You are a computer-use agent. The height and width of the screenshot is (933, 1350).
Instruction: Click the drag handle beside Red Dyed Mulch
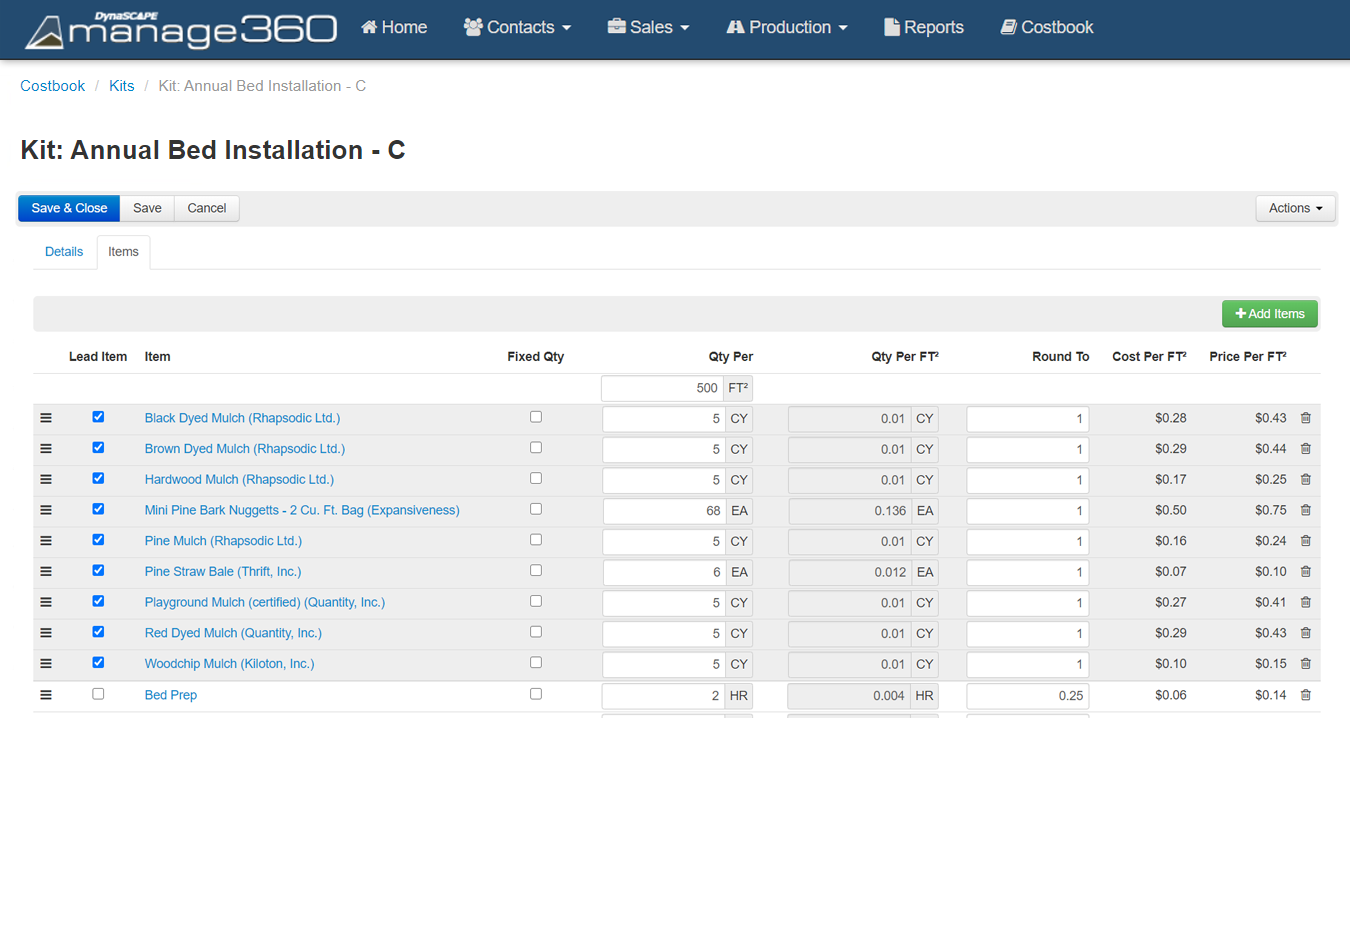pyautogui.click(x=46, y=633)
